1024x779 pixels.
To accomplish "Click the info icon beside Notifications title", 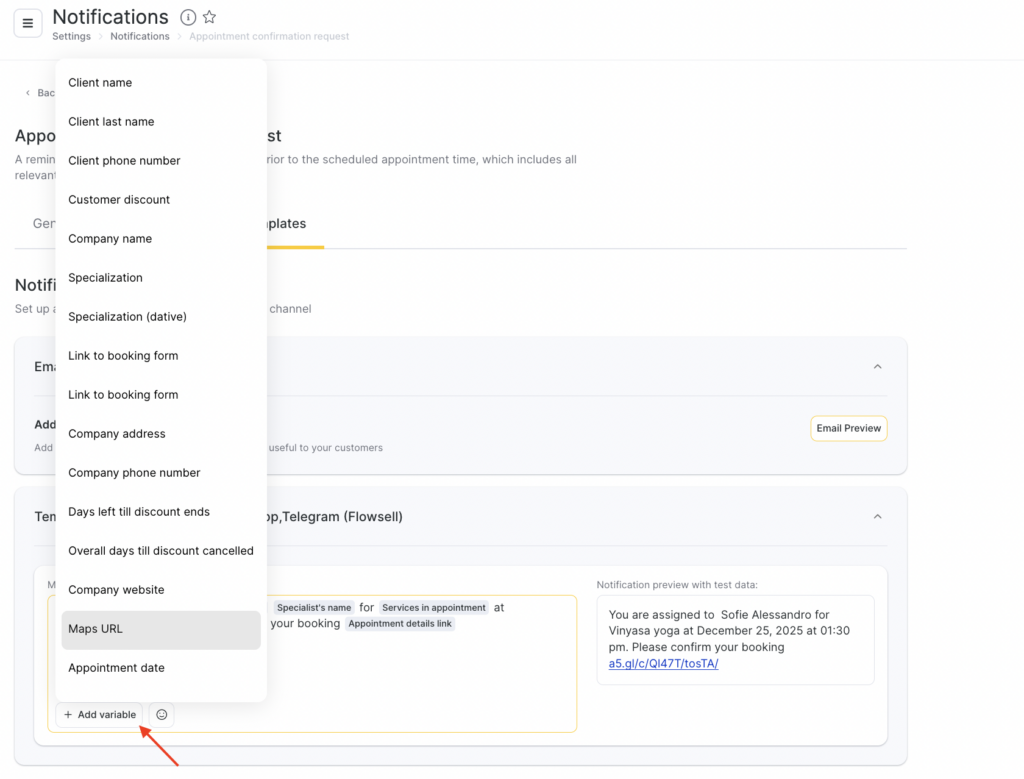I will (188, 17).
